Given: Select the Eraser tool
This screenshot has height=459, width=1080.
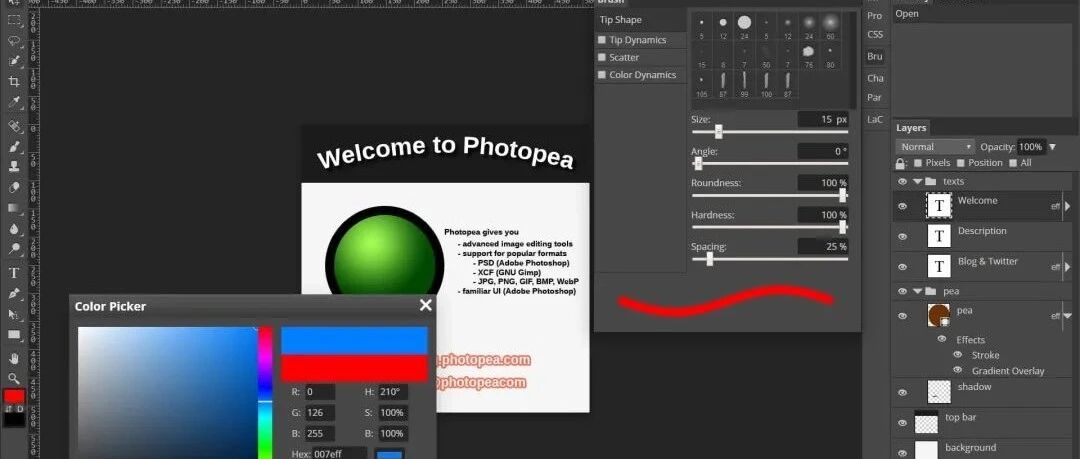Looking at the screenshot, I should [14, 187].
